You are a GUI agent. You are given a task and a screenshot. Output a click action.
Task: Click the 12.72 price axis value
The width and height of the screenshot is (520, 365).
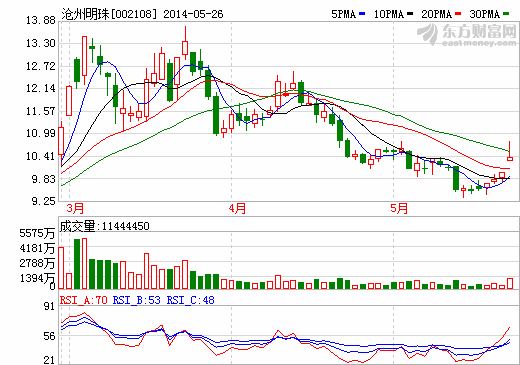point(41,66)
